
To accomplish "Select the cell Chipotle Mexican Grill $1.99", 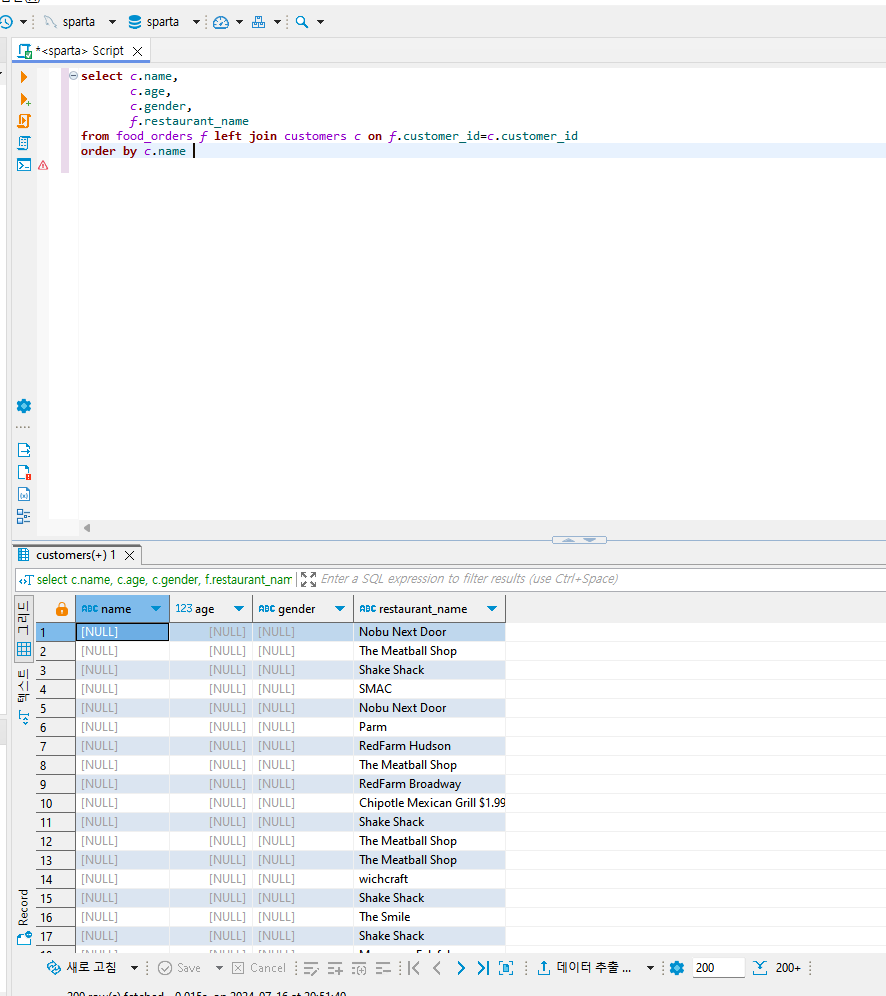I will tap(429, 803).
